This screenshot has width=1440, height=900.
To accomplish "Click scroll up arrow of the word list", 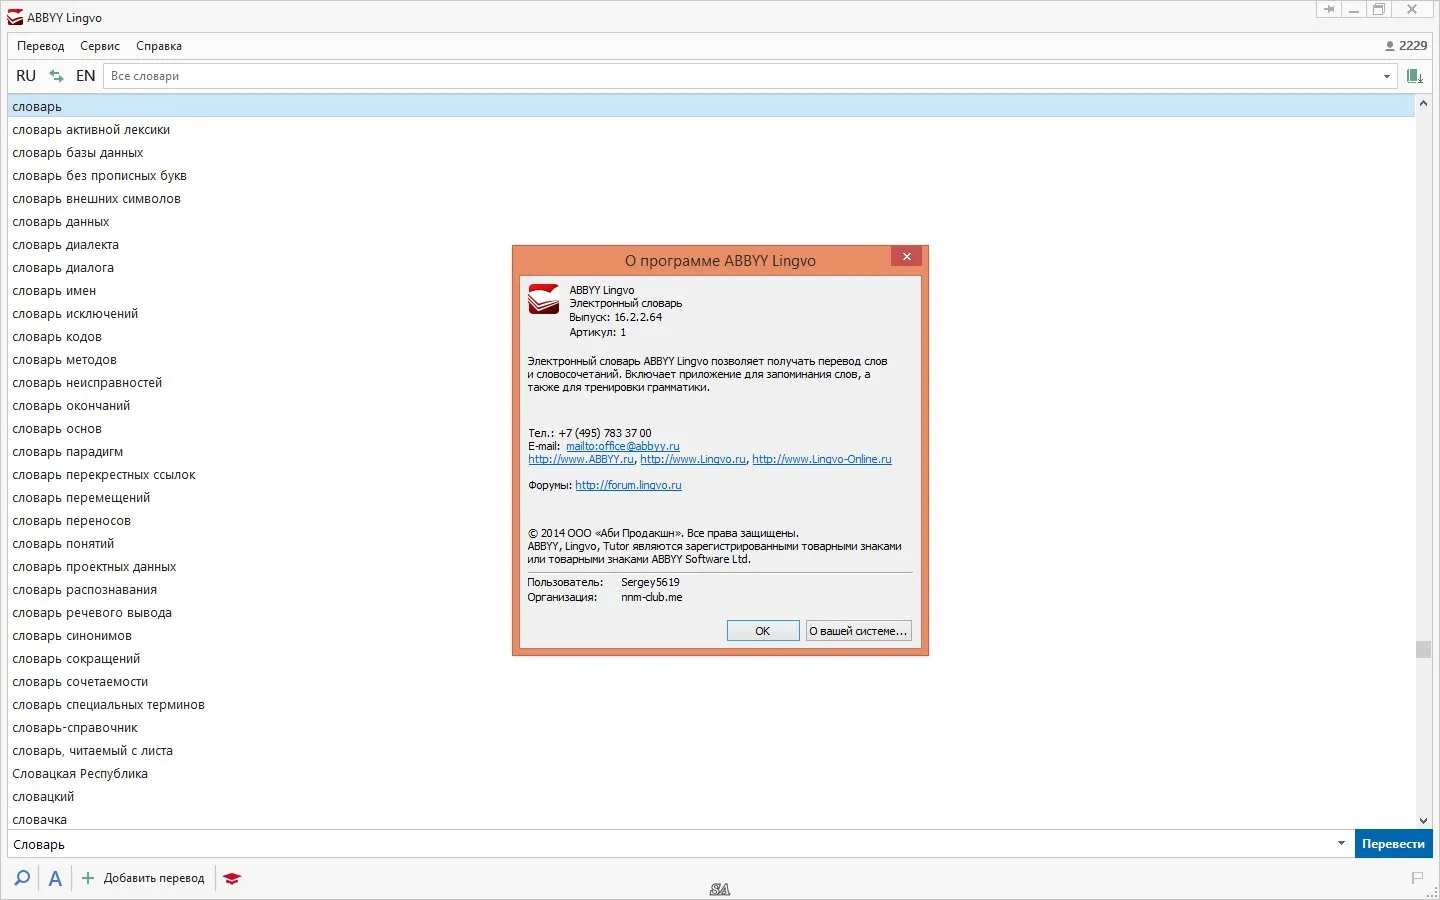I will tap(1424, 104).
